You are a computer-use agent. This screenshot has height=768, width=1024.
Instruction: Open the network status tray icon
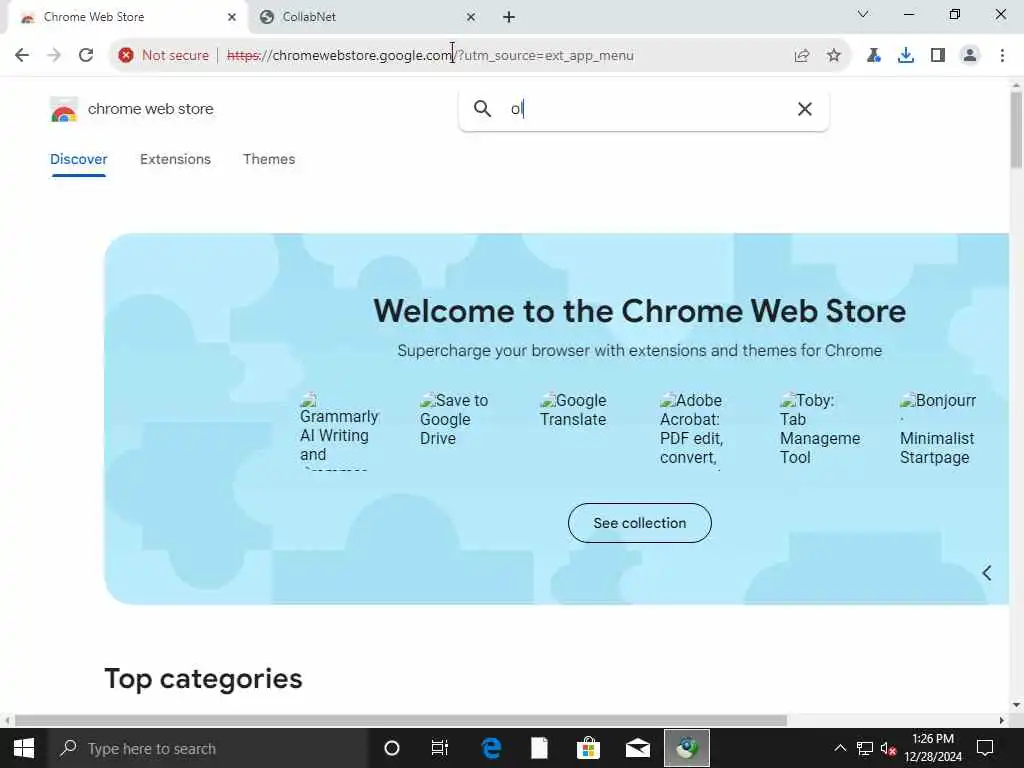865,748
